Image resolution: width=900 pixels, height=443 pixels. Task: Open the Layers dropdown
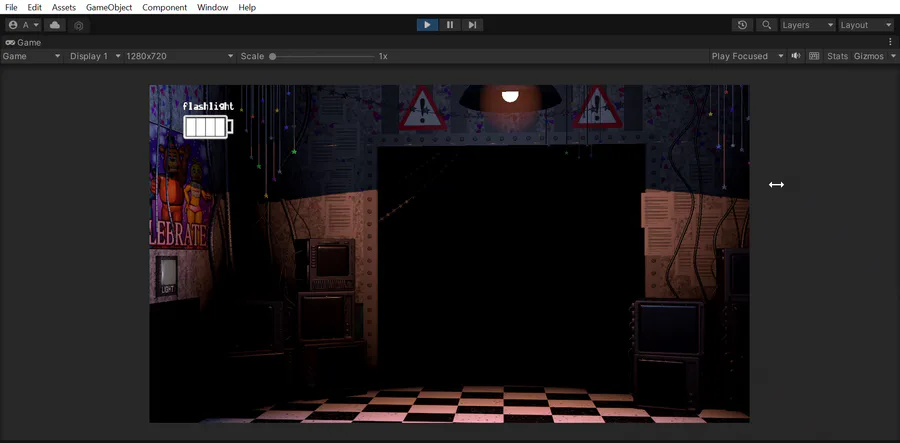808,25
